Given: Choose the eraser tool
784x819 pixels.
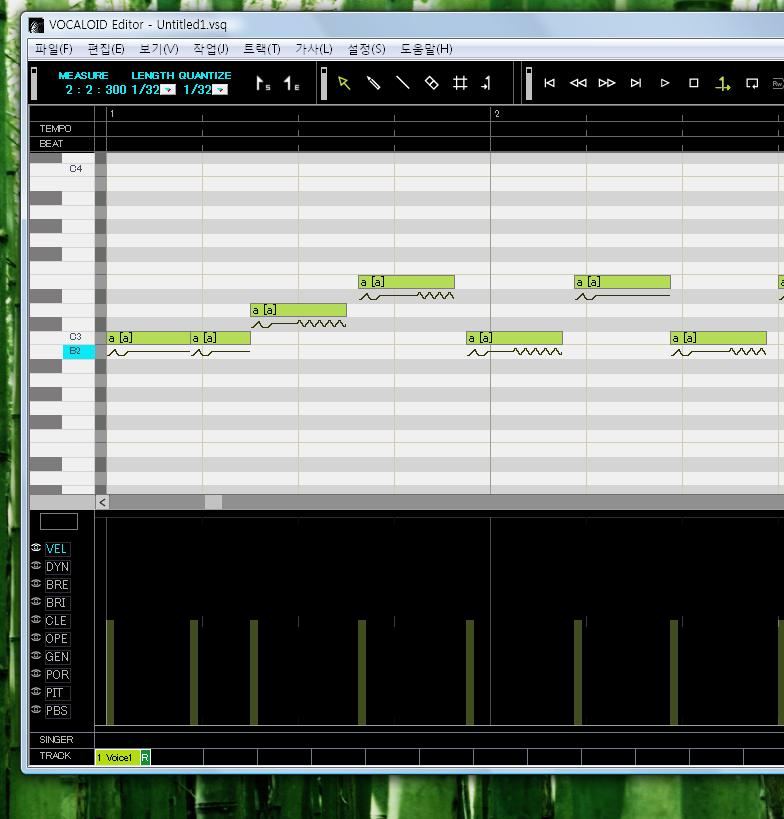Looking at the screenshot, I should 431,84.
